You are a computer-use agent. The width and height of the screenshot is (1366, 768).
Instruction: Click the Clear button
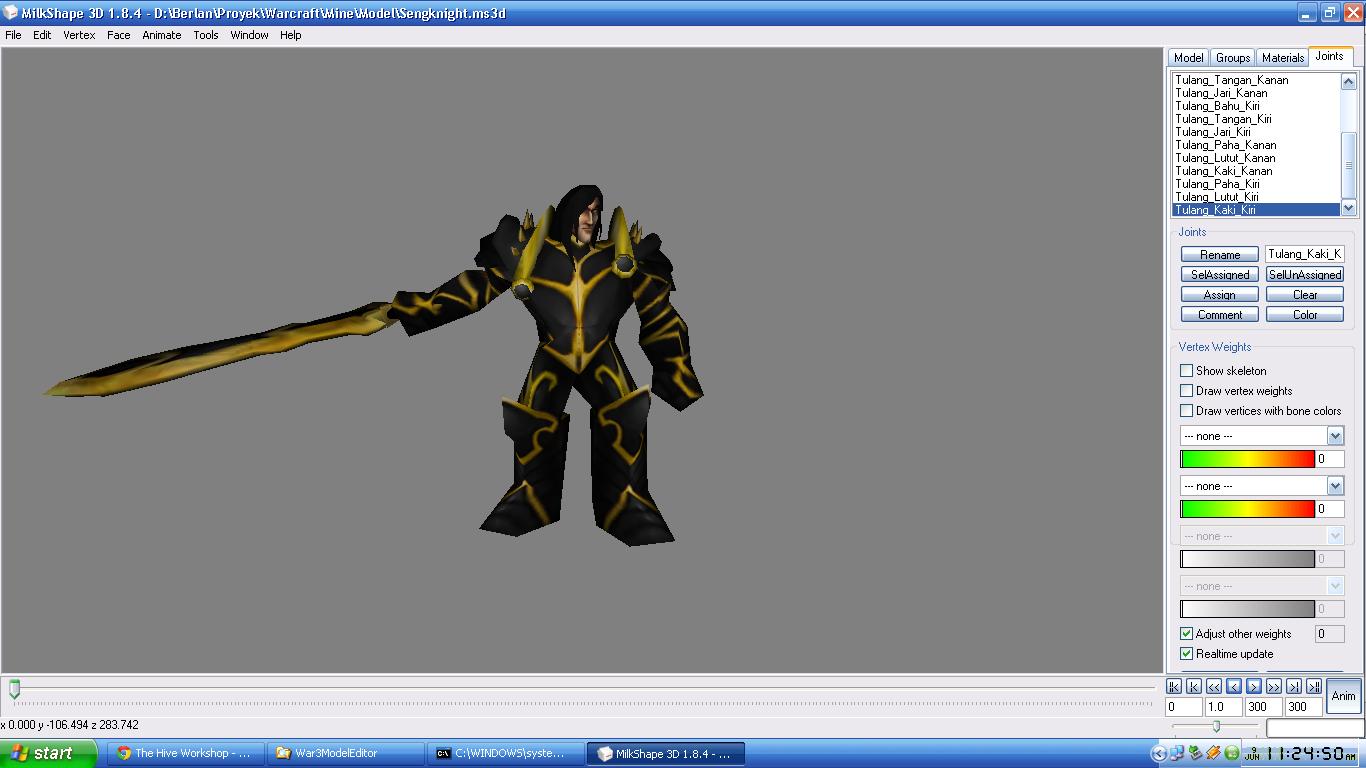click(x=1305, y=295)
